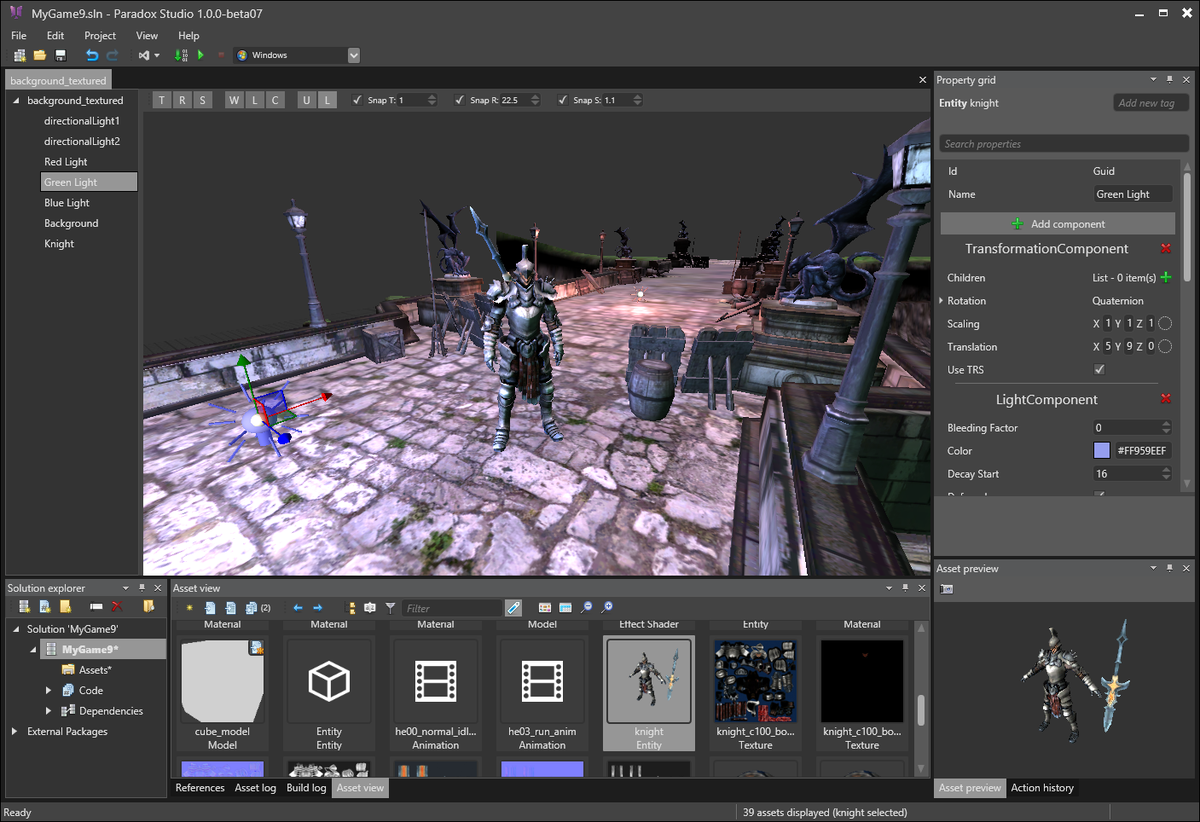Click the #FF959EEF color hex field
Image resolution: width=1200 pixels, height=822 pixels.
pos(1142,451)
